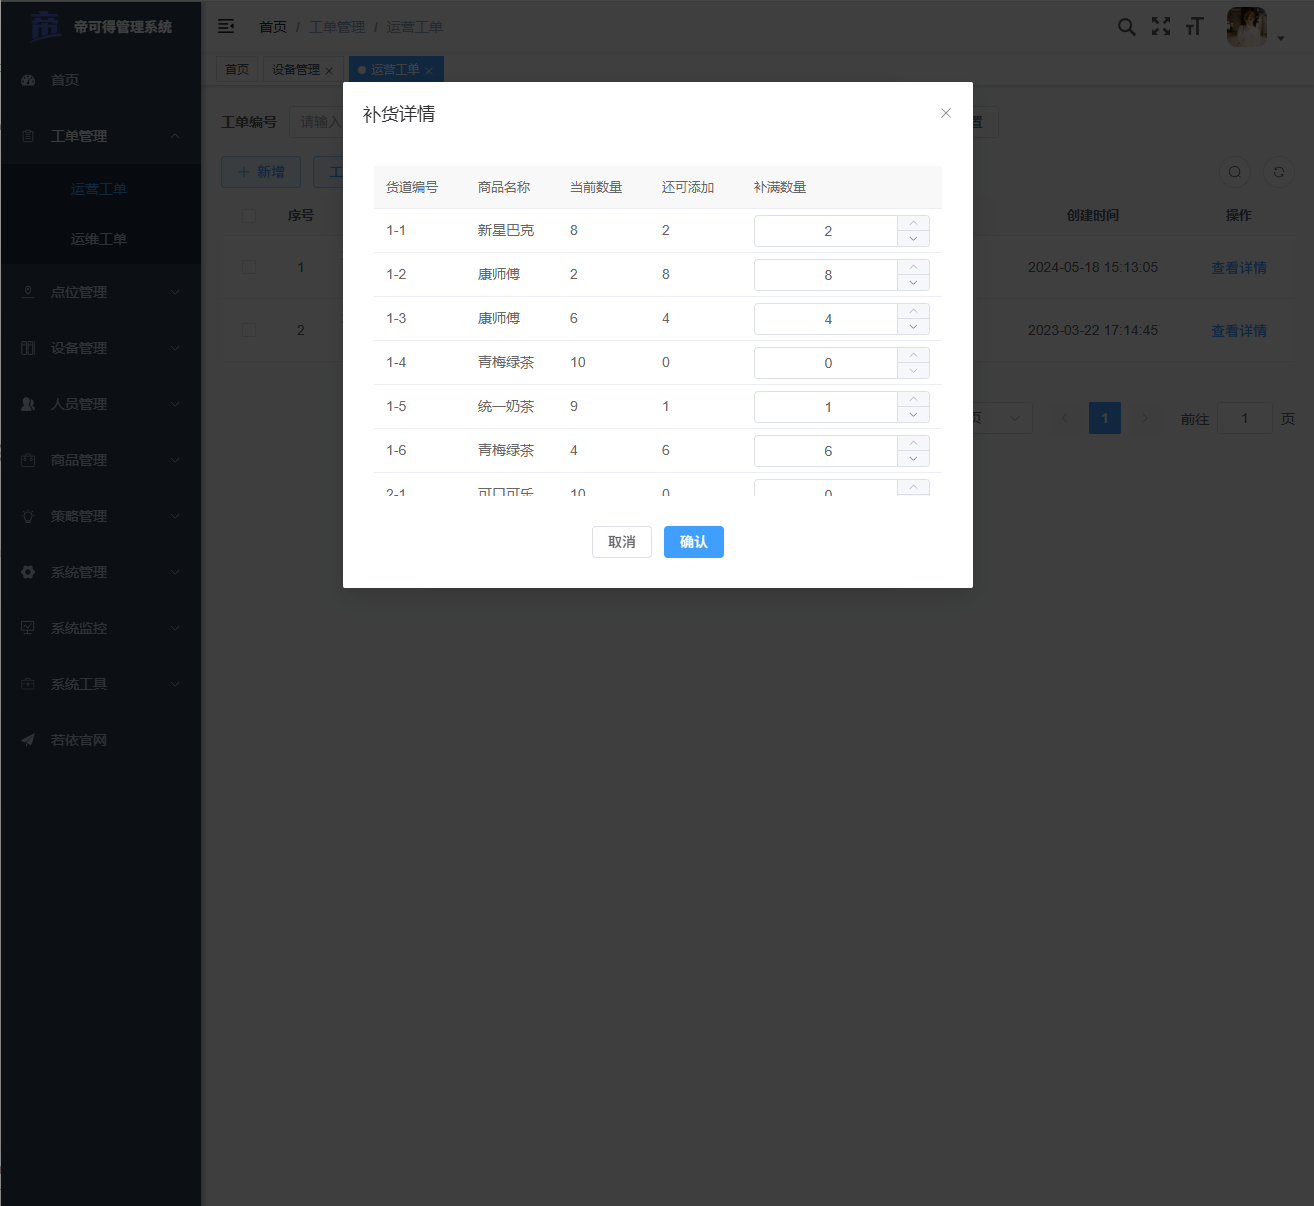The height and width of the screenshot is (1206, 1314).
Task: Toggle fullscreen mode icon
Action: 1160,27
